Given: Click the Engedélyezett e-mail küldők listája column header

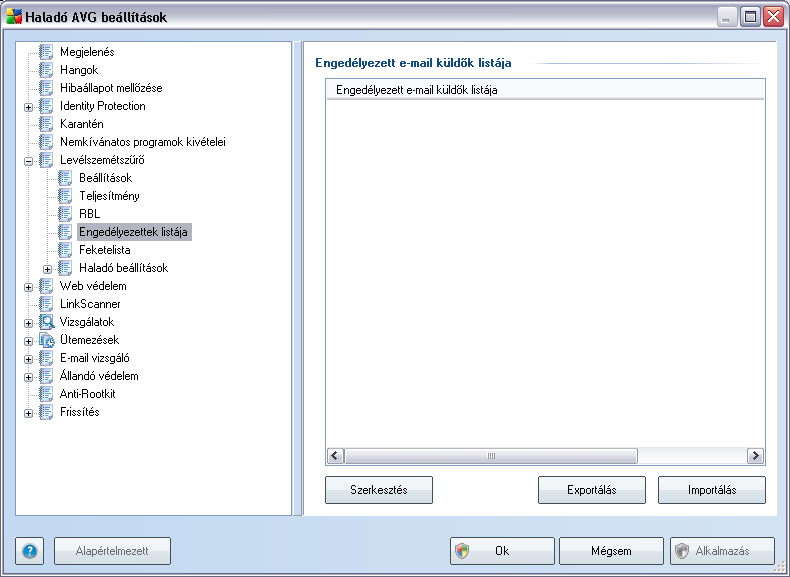Looking at the screenshot, I should click(x=546, y=90).
